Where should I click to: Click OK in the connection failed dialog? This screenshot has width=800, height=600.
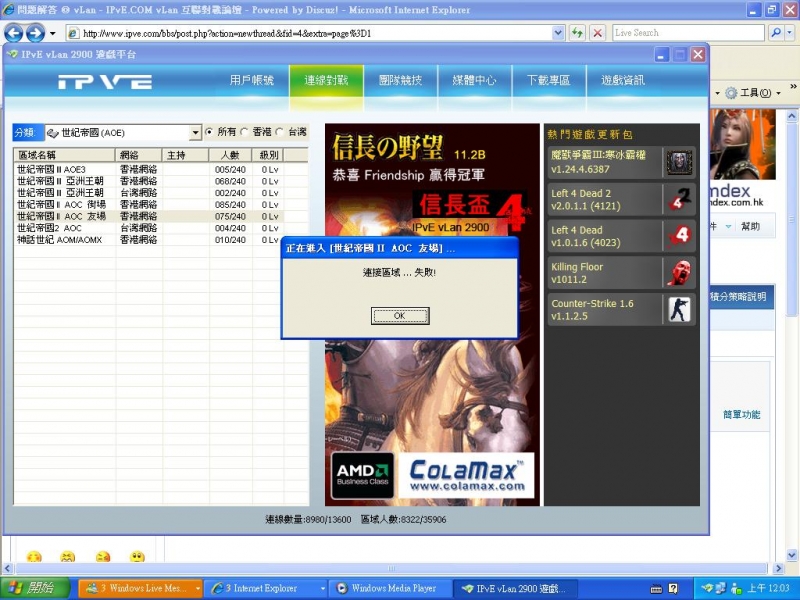click(x=399, y=316)
